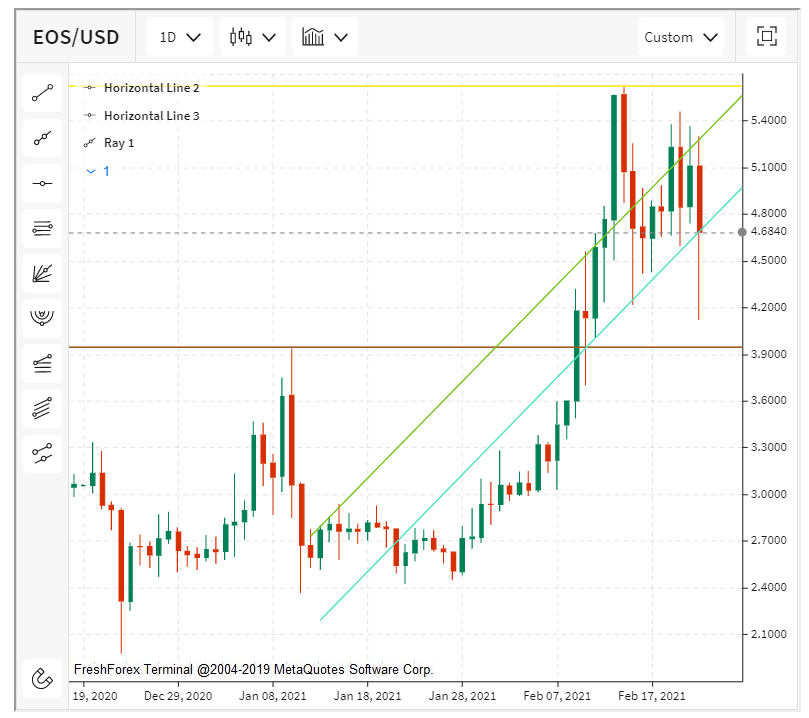
Task: Select the pitchfork drawing tool
Action: 42,453
